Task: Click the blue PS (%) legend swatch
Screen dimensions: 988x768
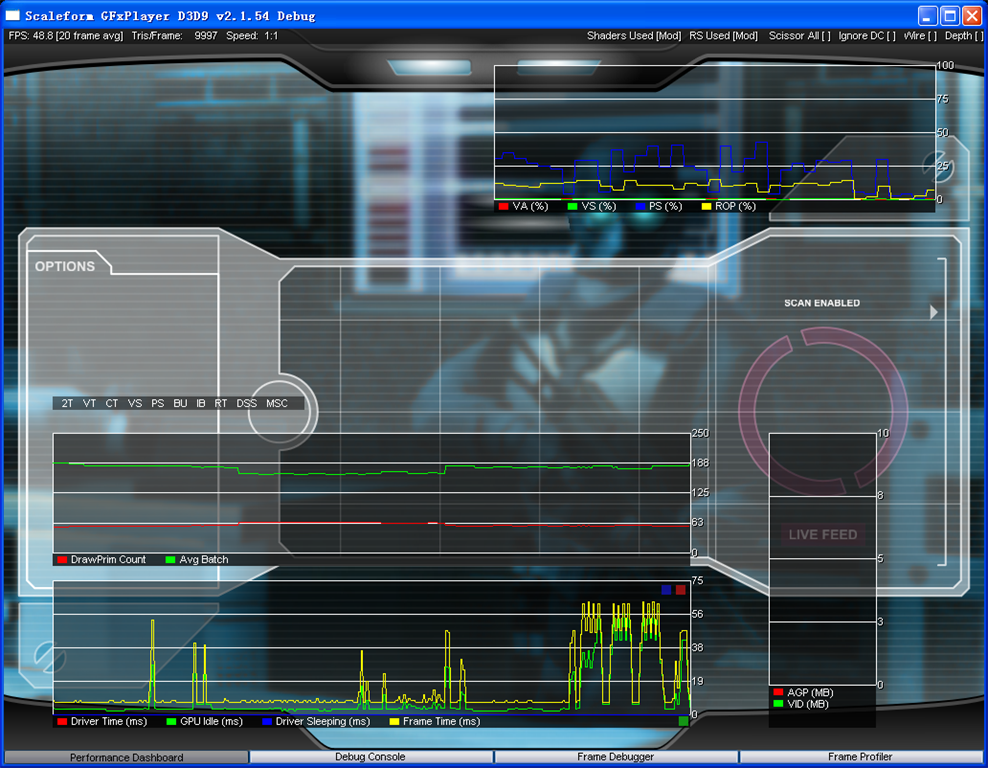Action: [x=641, y=206]
